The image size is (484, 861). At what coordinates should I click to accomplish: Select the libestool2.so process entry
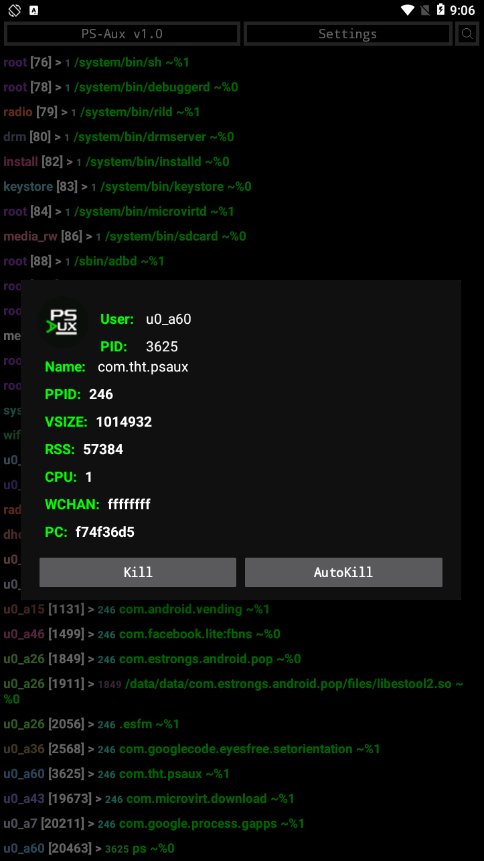(x=233, y=691)
